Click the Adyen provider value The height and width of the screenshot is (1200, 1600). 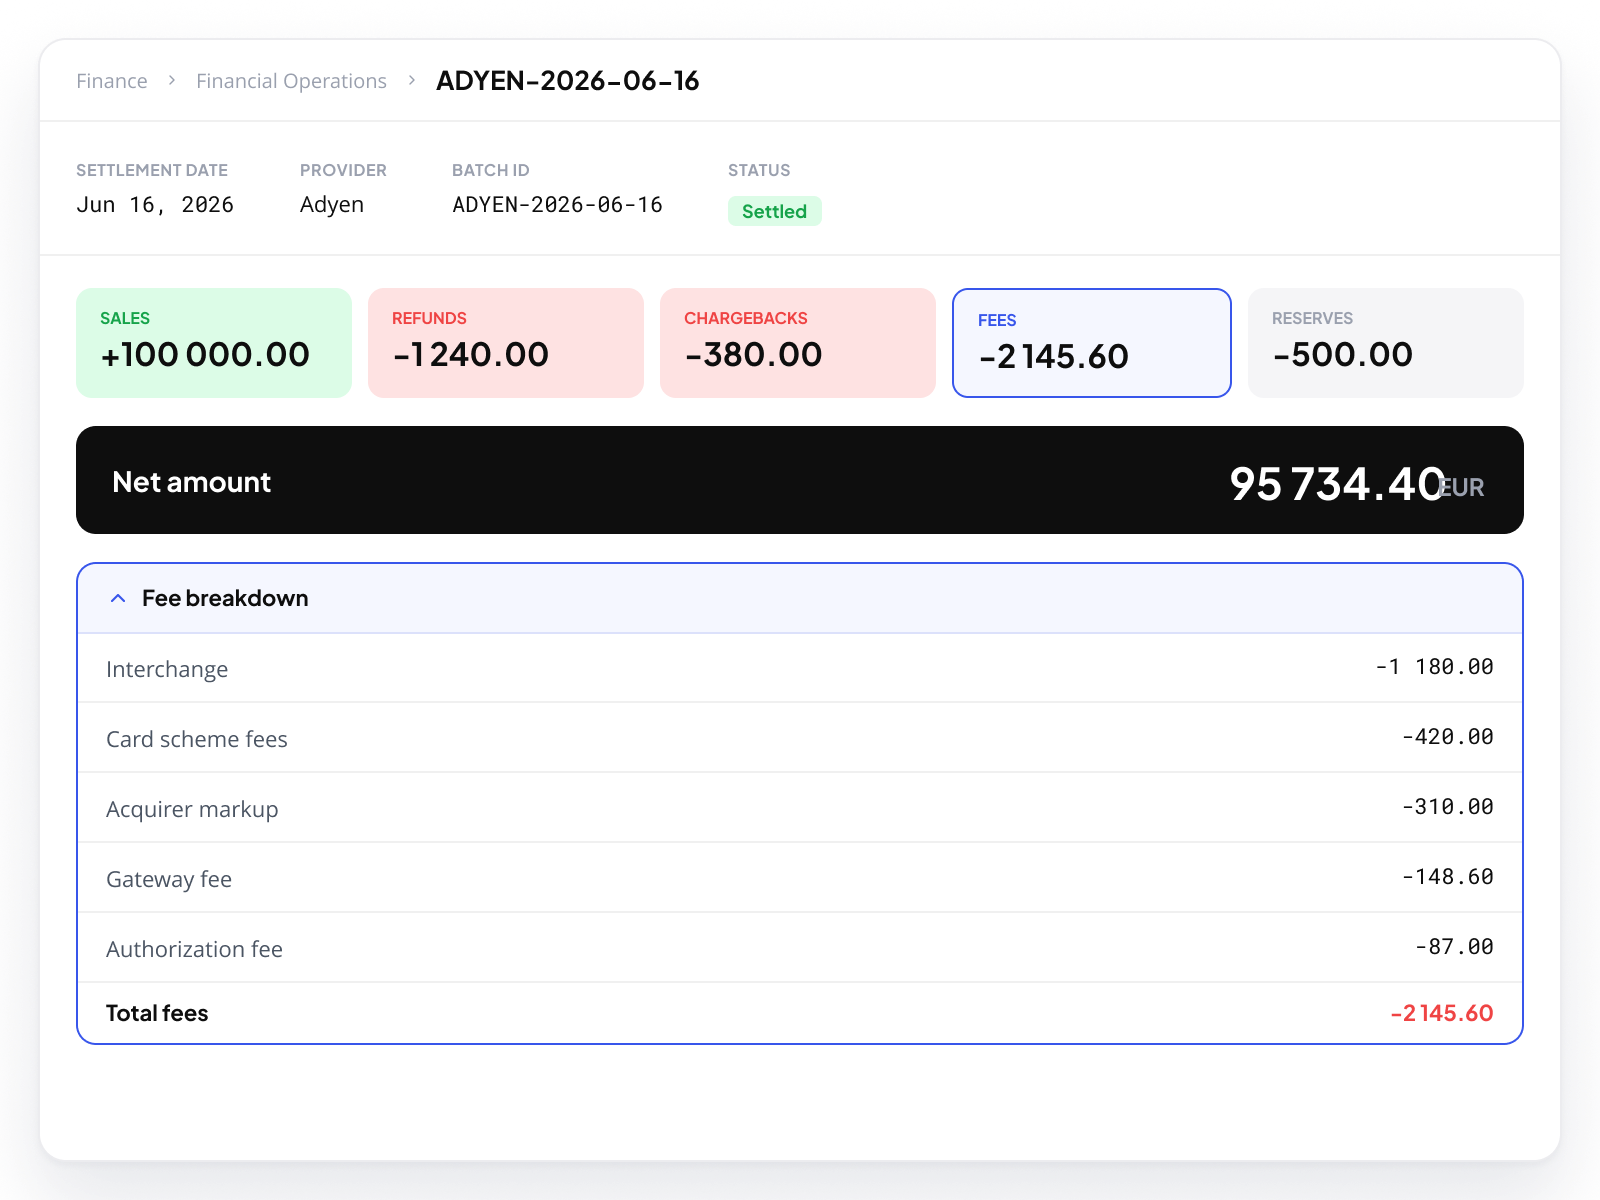pyautogui.click(x=332, y=205)
